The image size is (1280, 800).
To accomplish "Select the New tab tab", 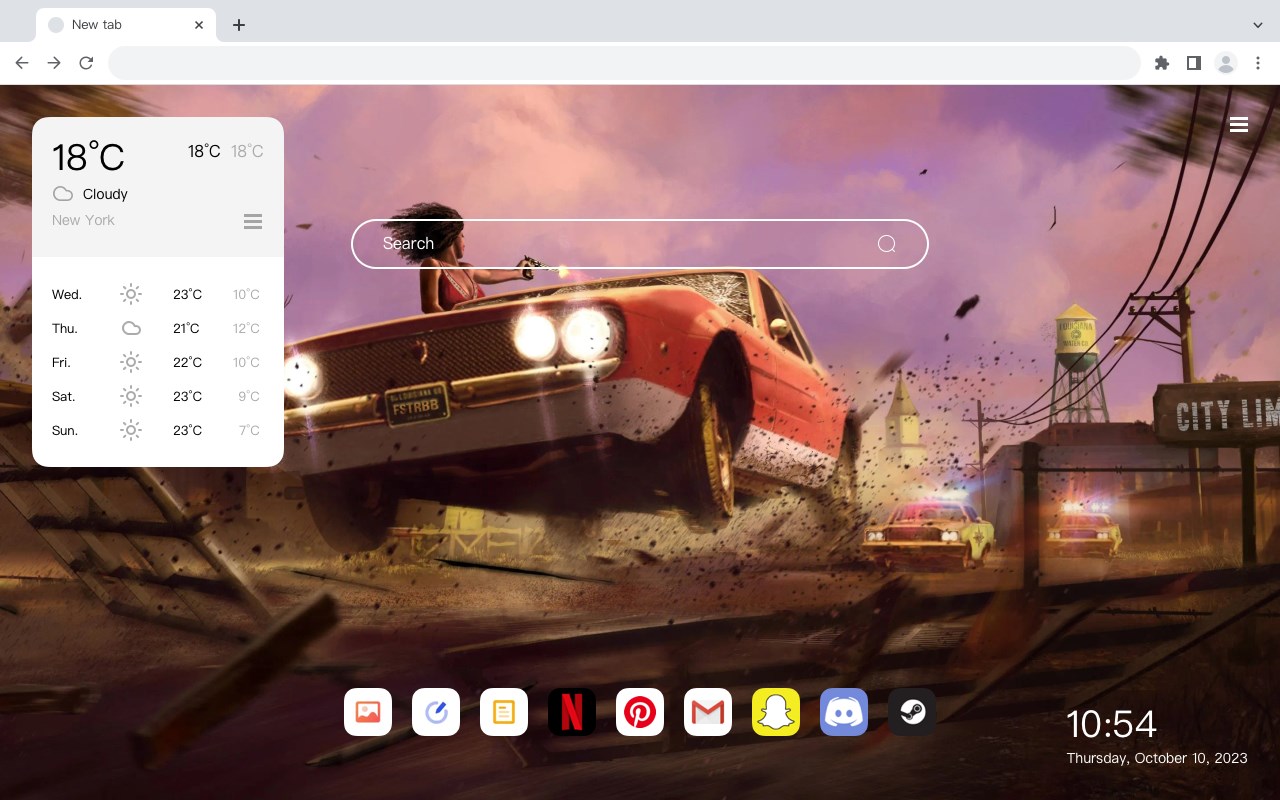I will [126, 25].
